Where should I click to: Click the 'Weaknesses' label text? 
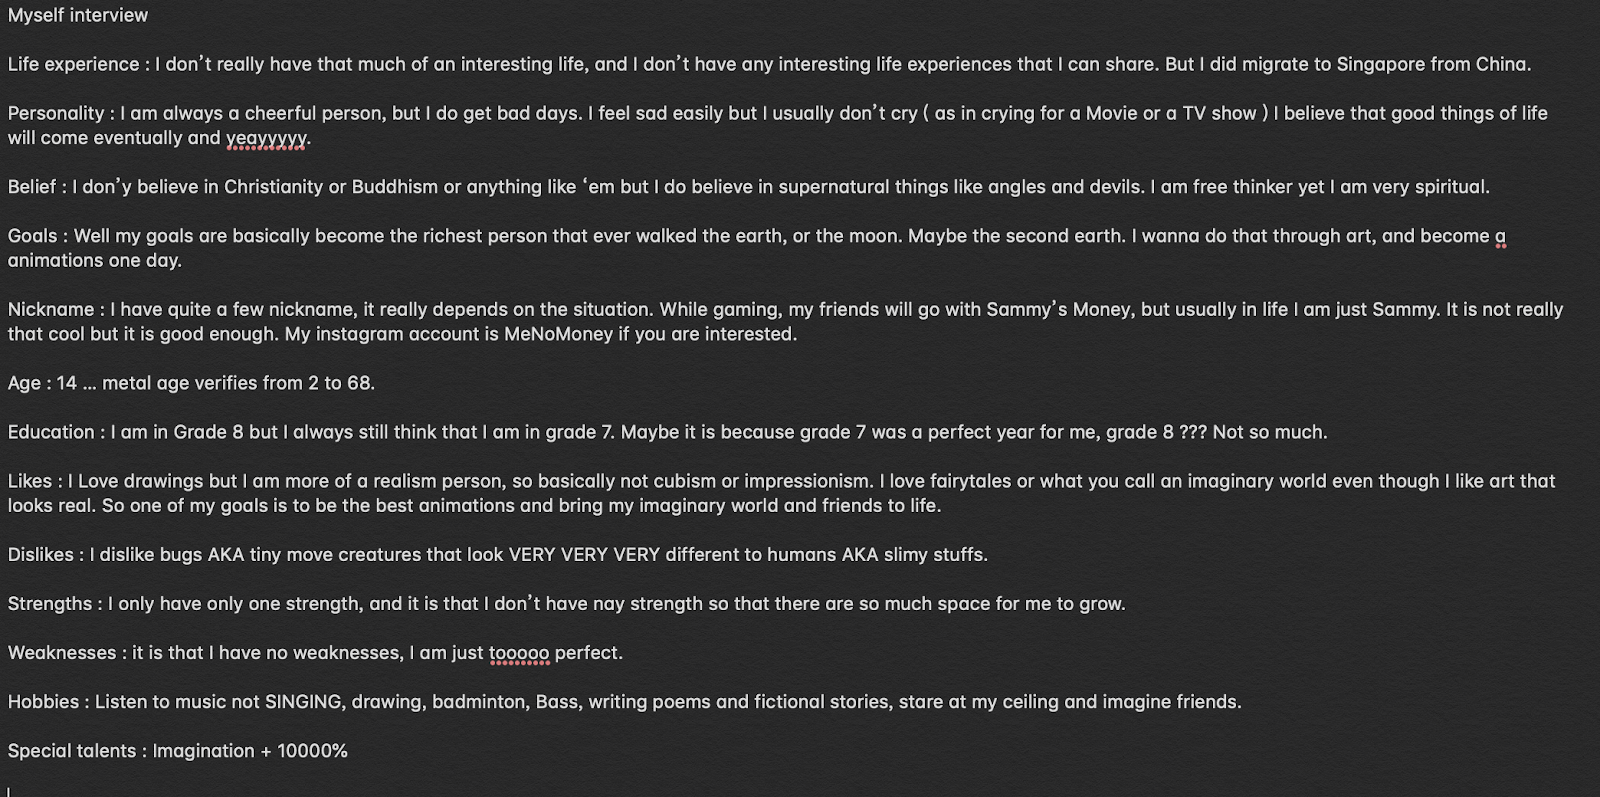(62, 653)
